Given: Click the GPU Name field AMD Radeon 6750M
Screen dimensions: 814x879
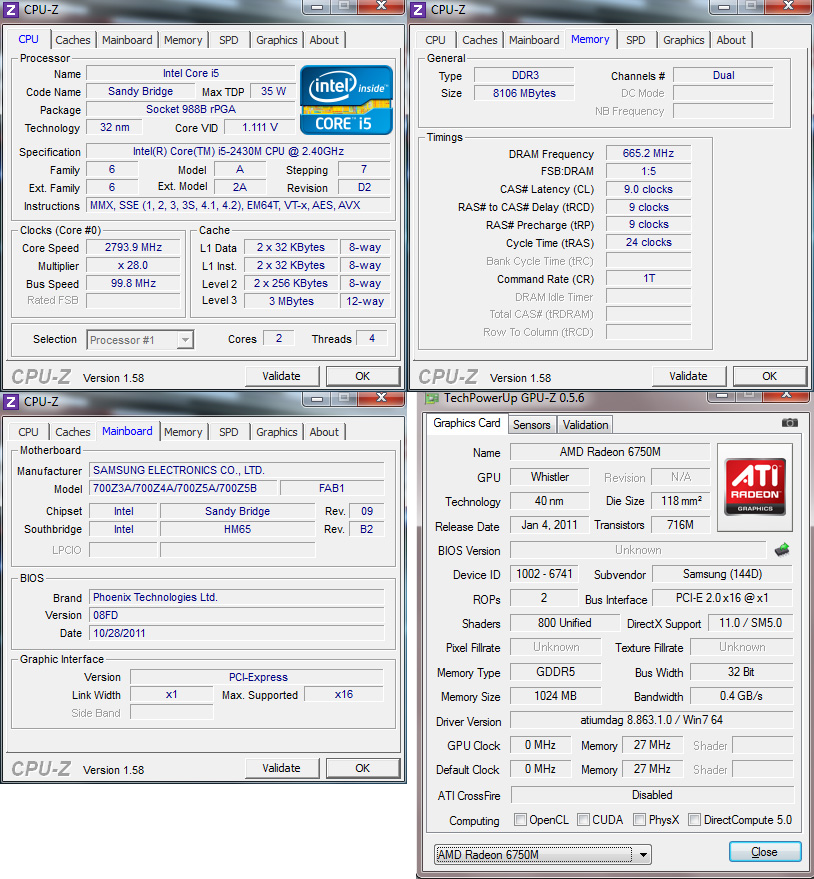Looking at the screenshot, I should (x=610, y=452).
